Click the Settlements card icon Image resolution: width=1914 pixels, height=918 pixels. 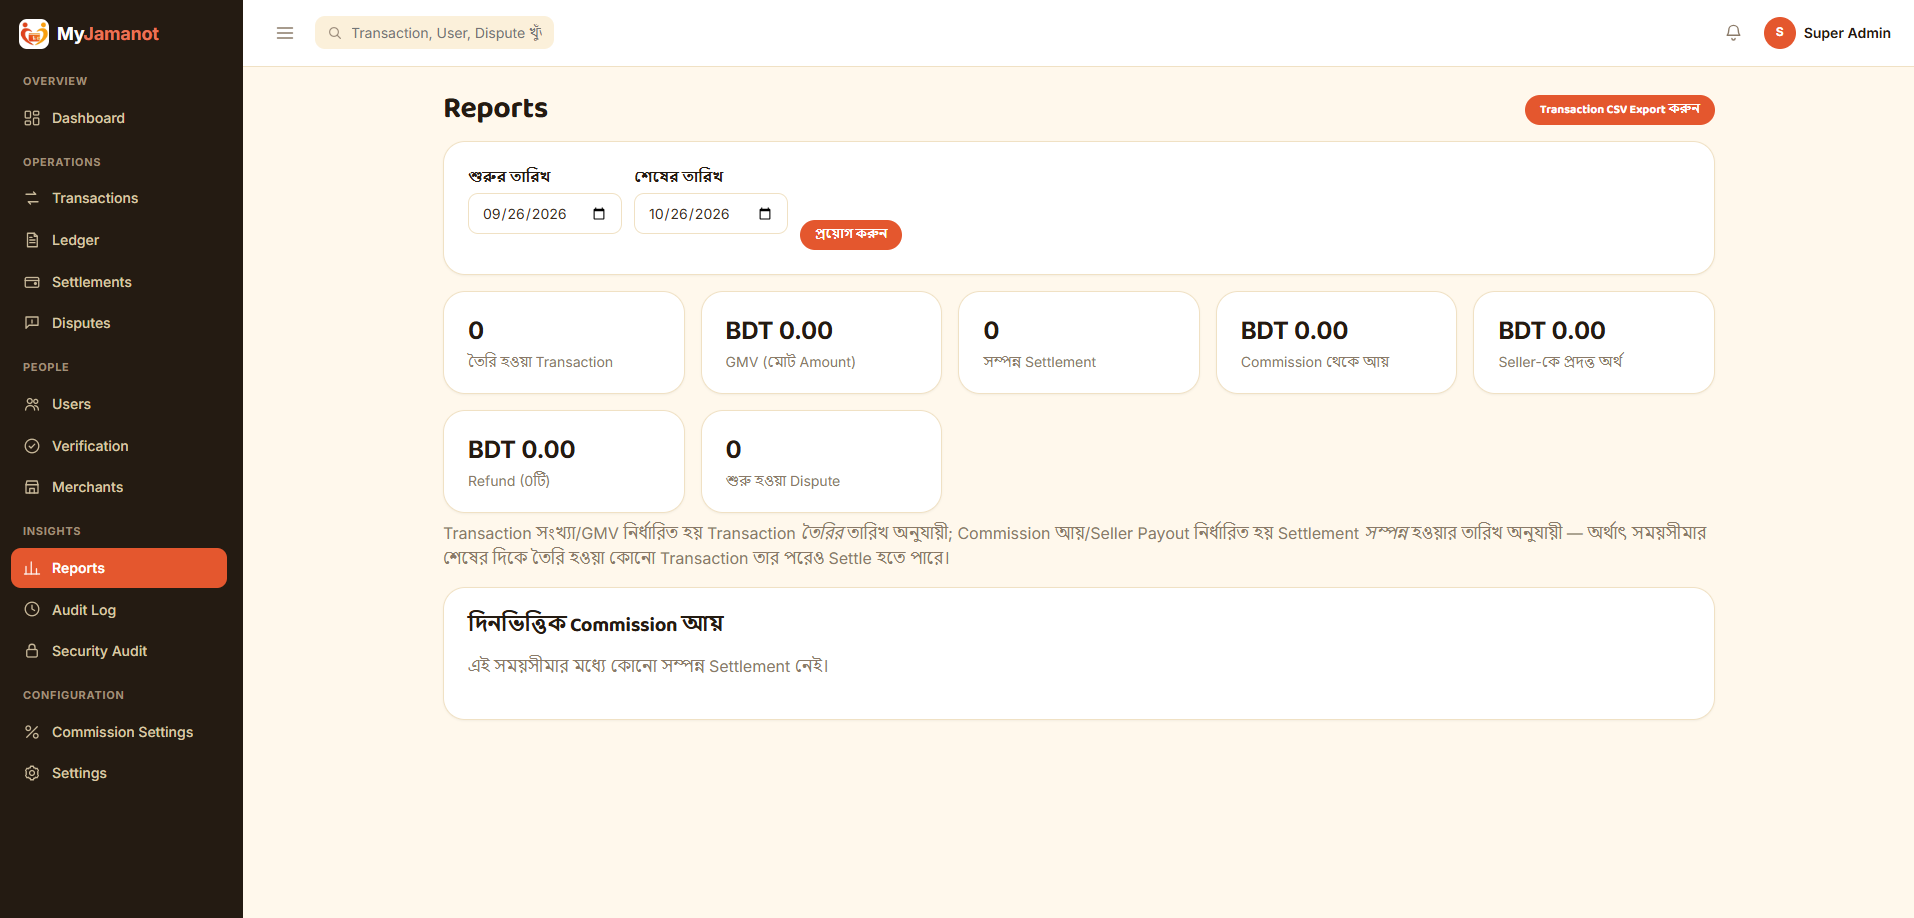(x=32, y=282)
